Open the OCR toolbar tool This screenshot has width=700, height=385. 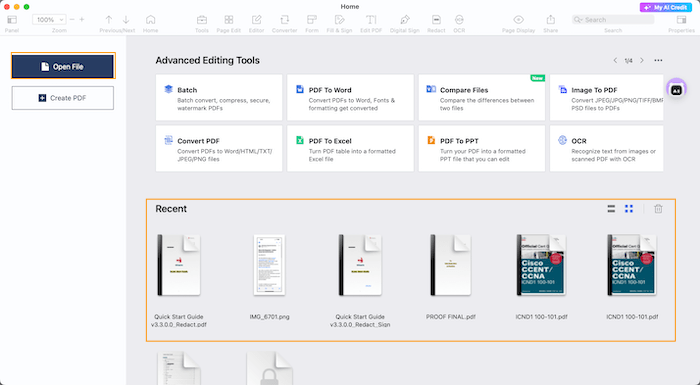point(459,20)
